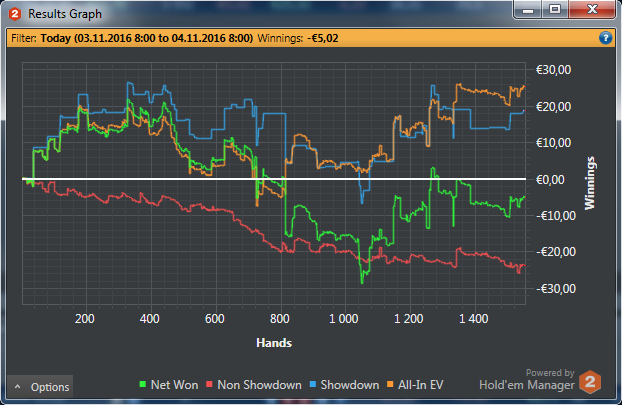Image resolution: width=622 pixels, height=405 pixels.
Task: Click the Hold'em Manager 2 title bar icon
Action: [14, 14]
